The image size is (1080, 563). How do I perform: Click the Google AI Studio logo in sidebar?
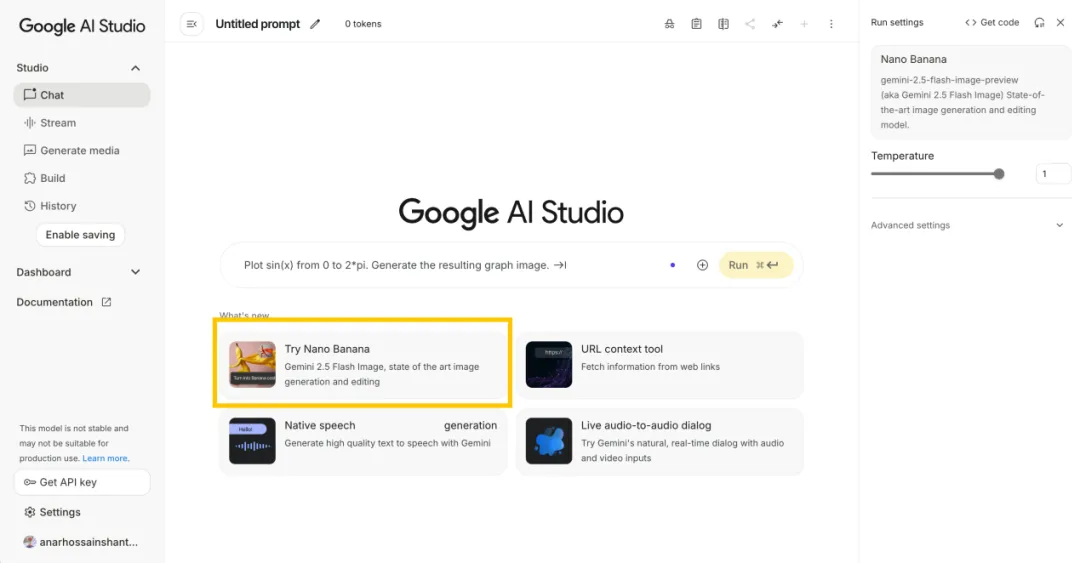[82, 26]
